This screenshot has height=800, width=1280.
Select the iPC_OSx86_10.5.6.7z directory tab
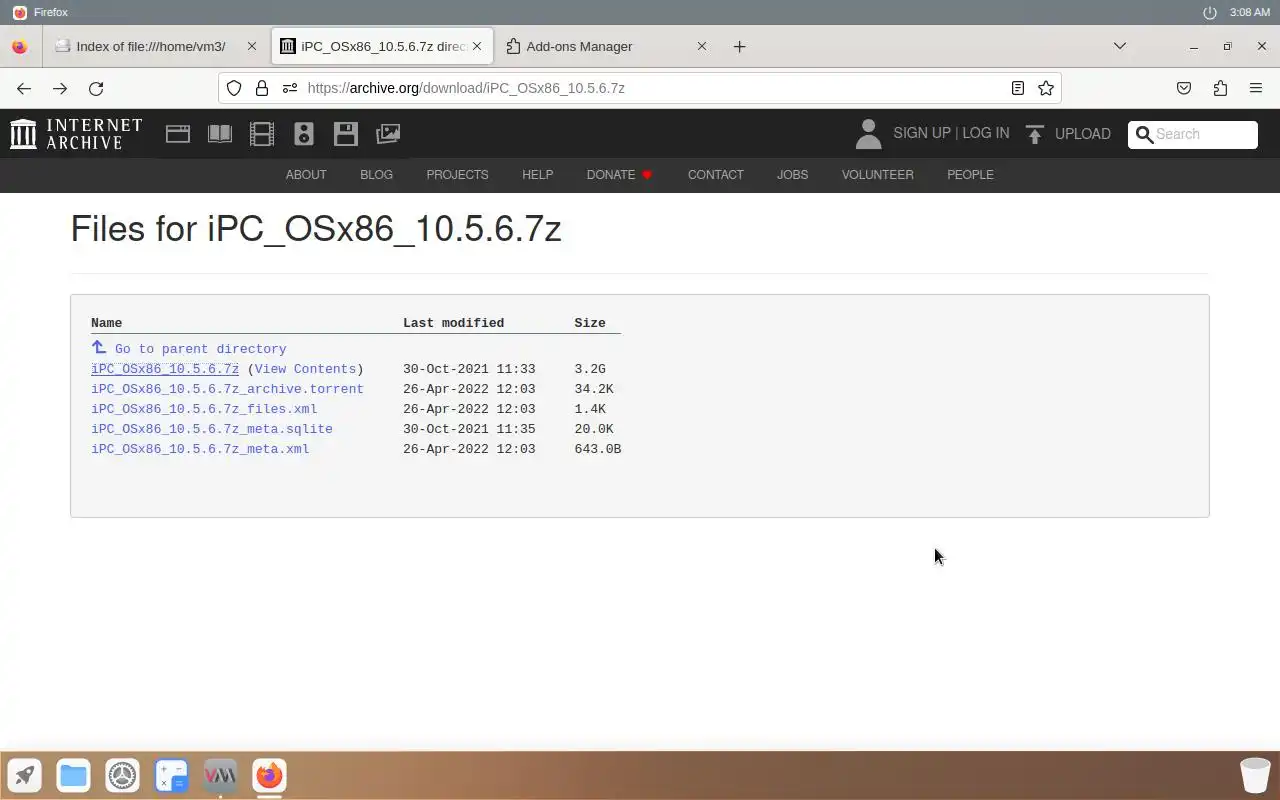point(383,46)
